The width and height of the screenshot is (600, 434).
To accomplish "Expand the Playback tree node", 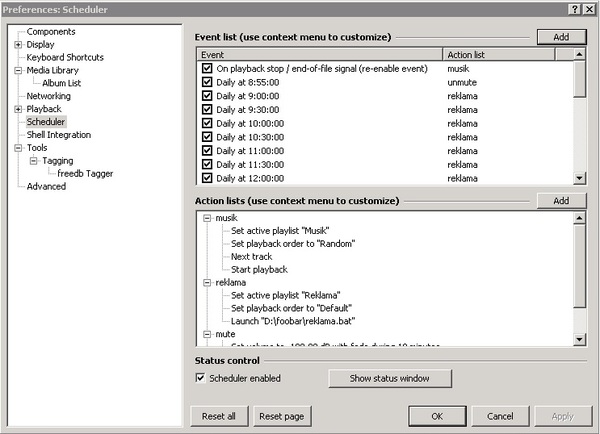I will pos(18,109).
